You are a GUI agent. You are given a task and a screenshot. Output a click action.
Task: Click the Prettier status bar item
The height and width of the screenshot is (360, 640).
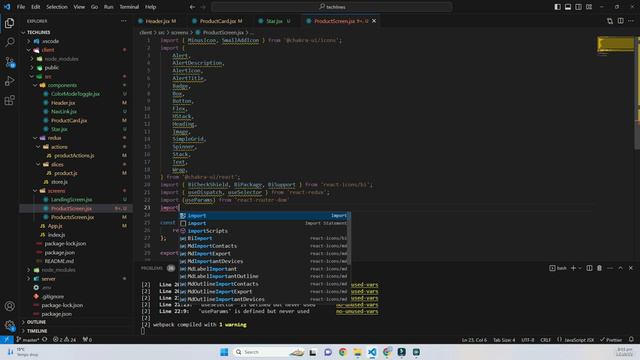click(611, 340)
